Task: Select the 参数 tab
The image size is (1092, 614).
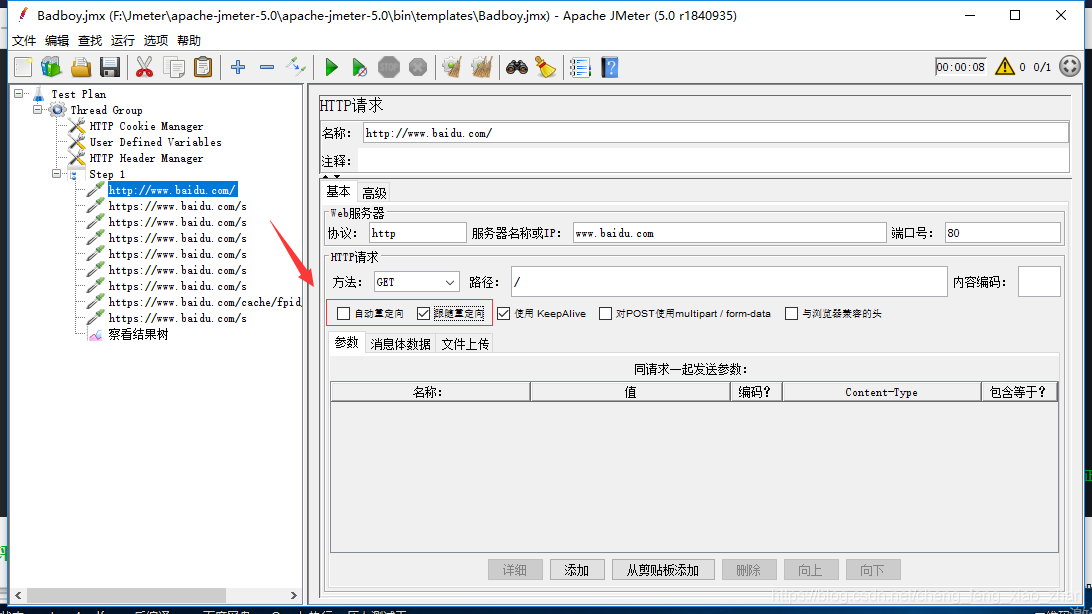Action: (x=346, y=343)
